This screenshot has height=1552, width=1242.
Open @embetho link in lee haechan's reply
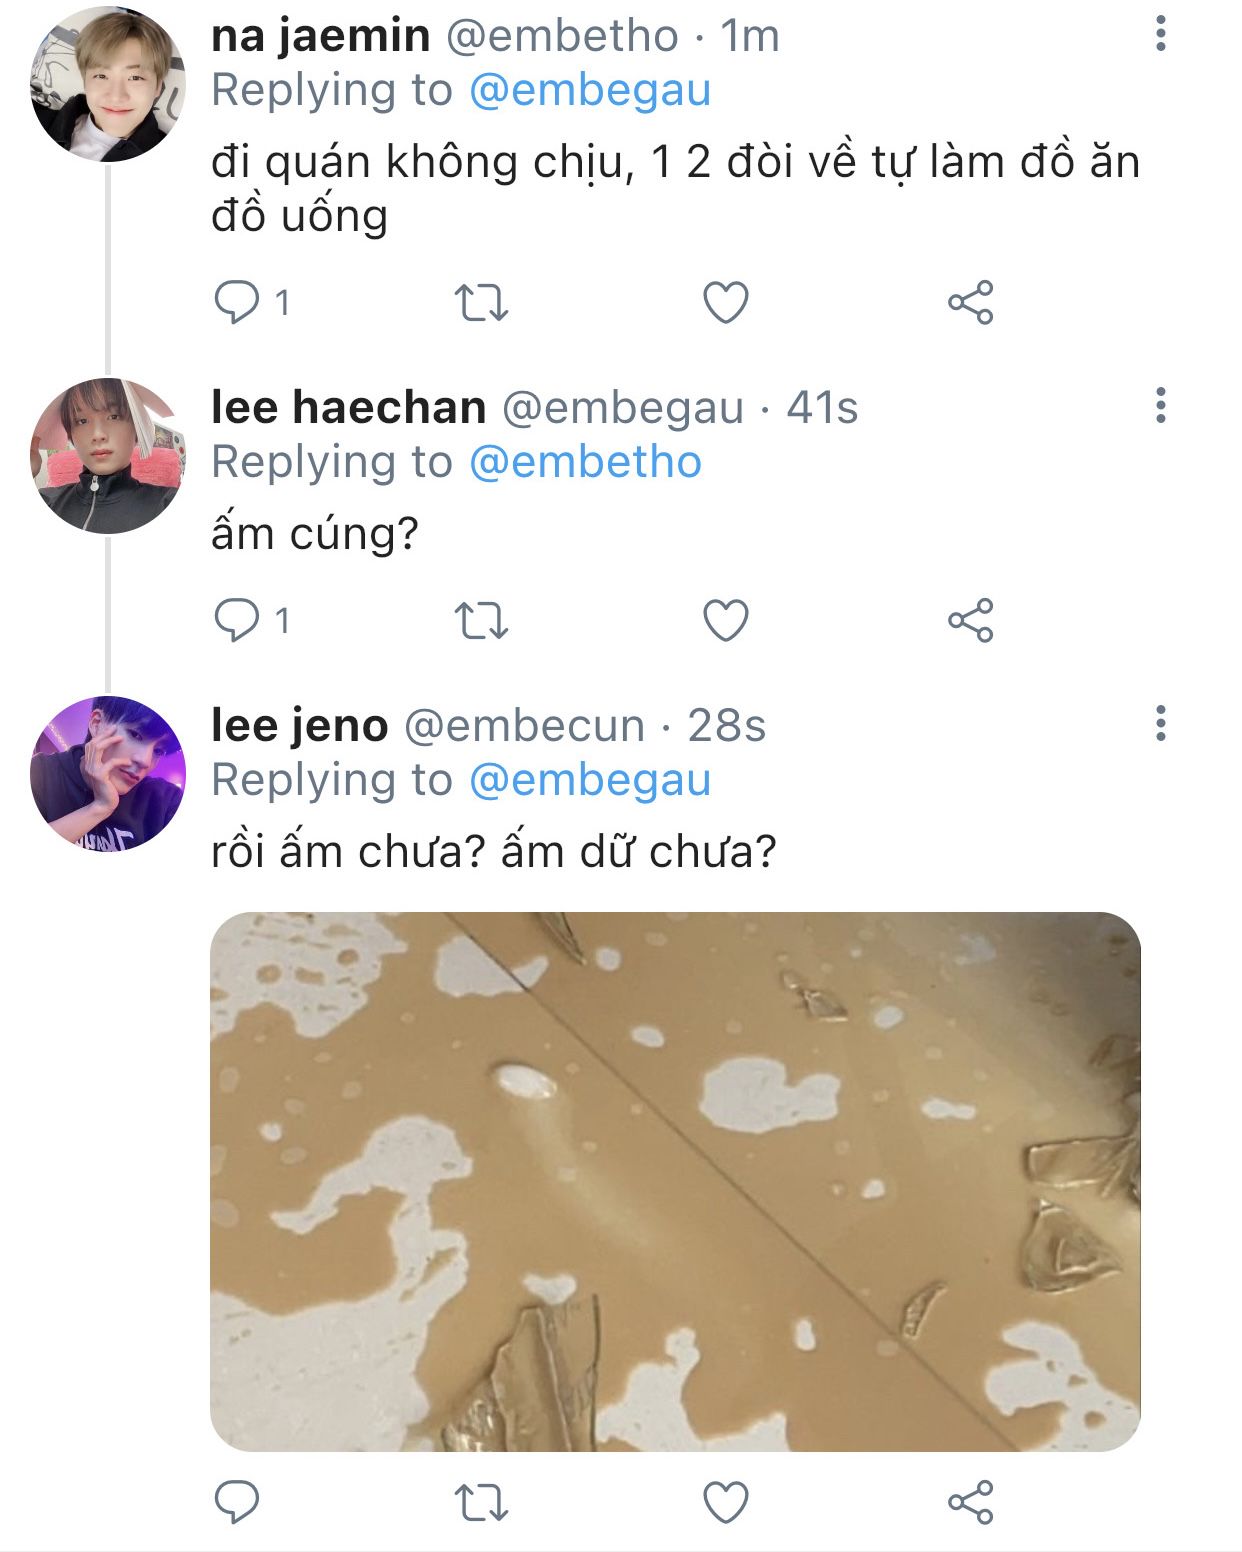coord(585,463)
